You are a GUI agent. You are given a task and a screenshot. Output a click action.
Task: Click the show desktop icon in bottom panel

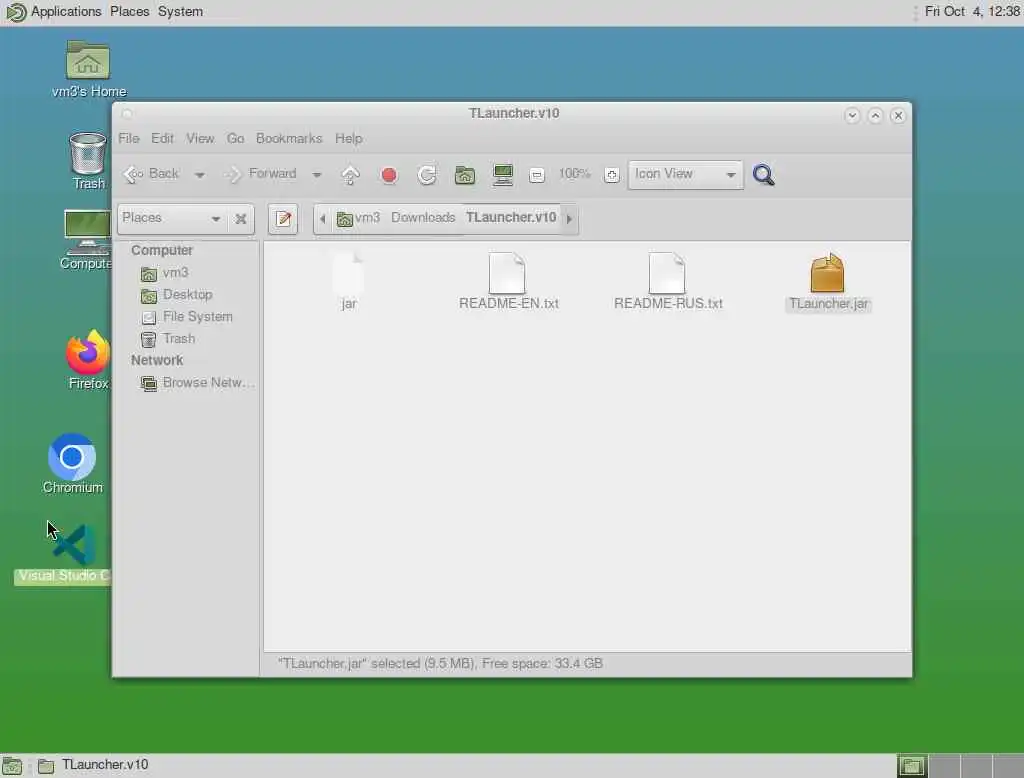tap(12, 766)
